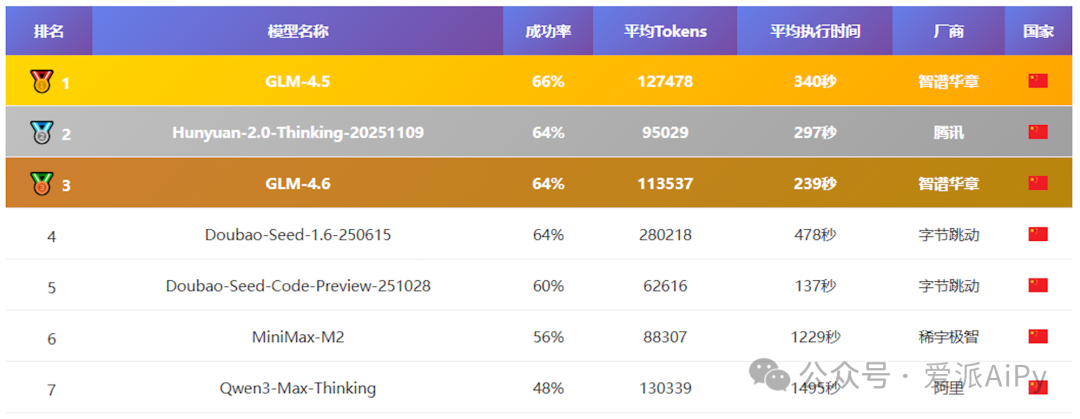Click 64% success rate in GLM-4.6 row
1080x419 pixels.
[548, 183]
